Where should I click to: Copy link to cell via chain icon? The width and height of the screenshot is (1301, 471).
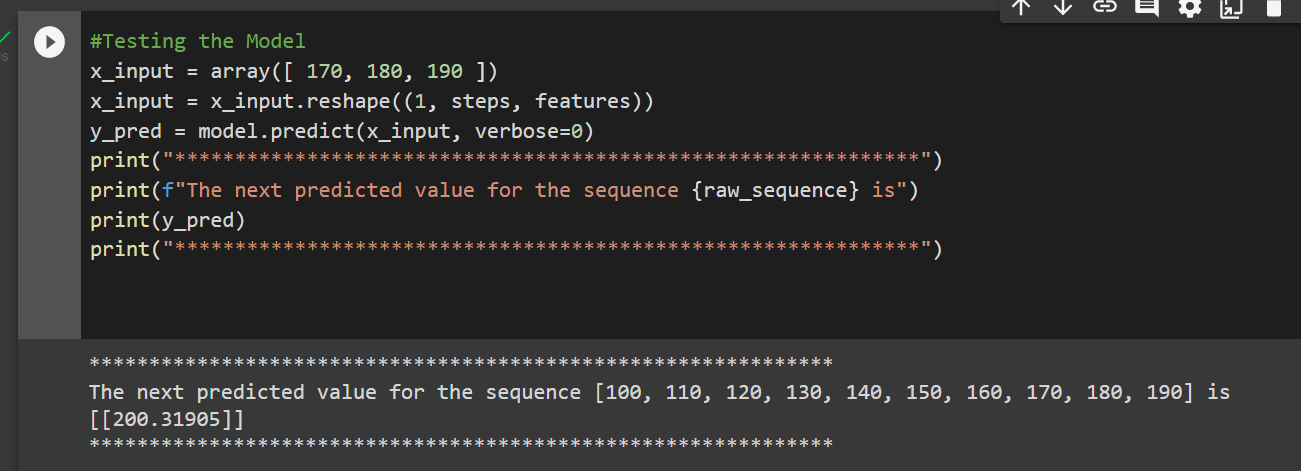(x=1105, y=7)
